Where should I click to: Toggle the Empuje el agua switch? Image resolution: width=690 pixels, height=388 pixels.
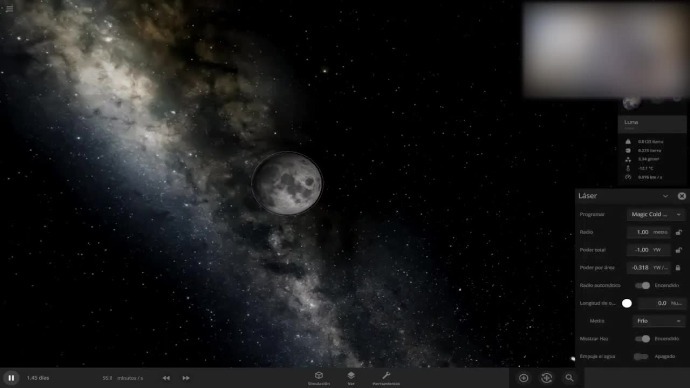tap(641, 356)
